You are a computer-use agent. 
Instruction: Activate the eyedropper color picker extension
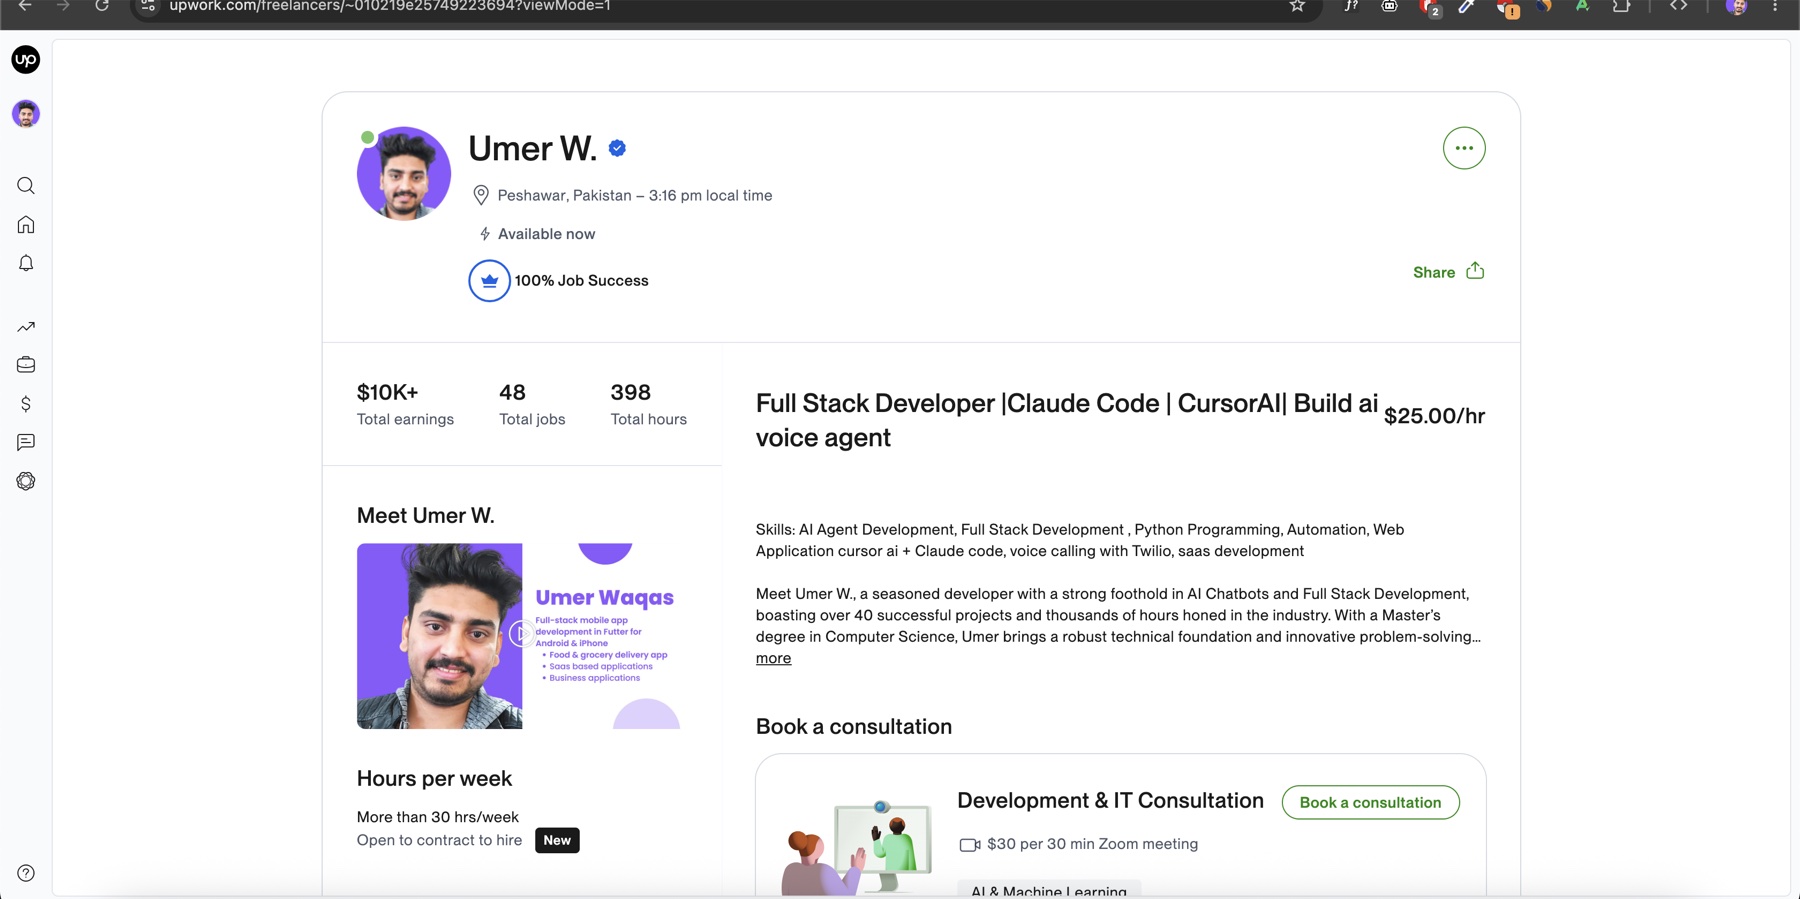pyautogui.click(x=1467, y=6)
